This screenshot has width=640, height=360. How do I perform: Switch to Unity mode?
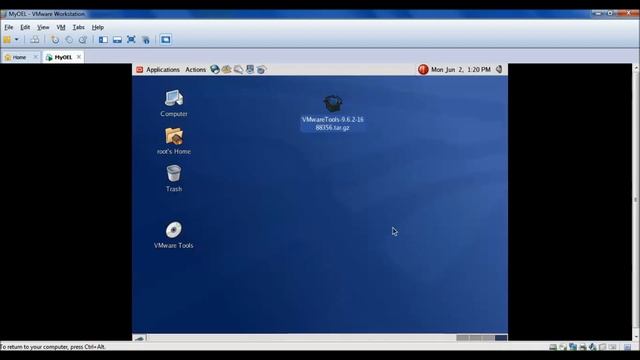pos(146,40)
